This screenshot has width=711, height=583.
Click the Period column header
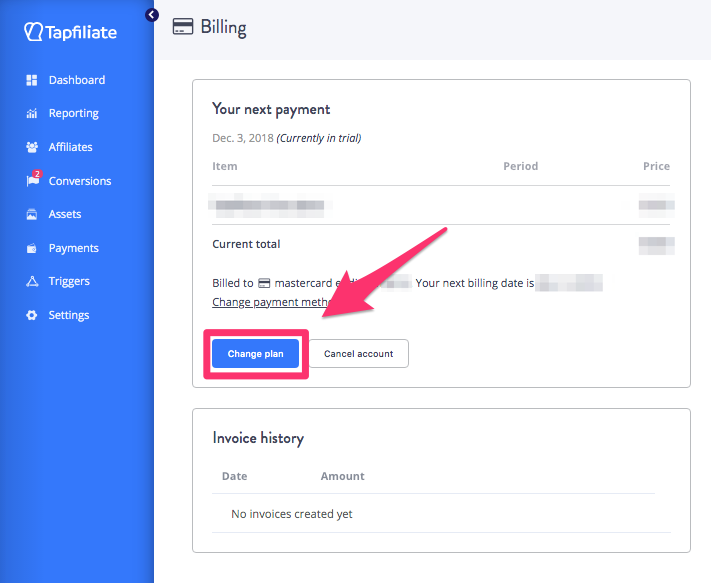point(521,166)
